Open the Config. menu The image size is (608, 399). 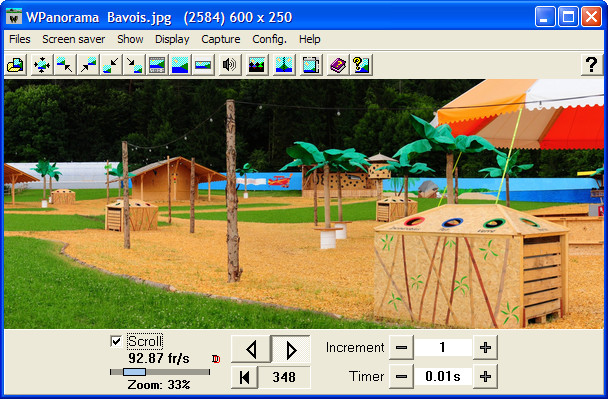[269, 39]
